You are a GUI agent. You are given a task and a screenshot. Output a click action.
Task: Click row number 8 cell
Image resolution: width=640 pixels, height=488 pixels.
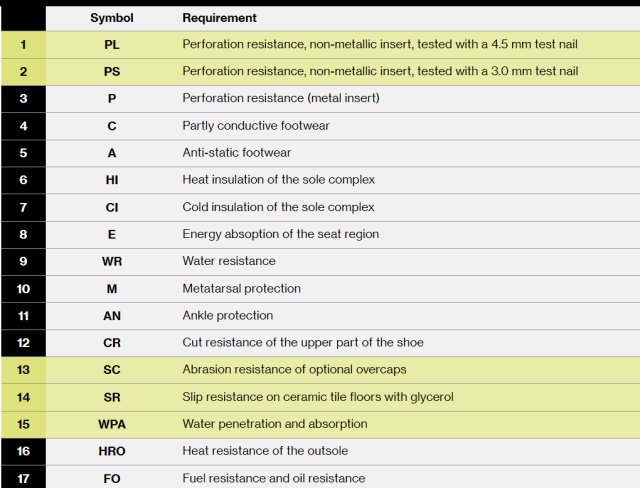pos(23,235)
